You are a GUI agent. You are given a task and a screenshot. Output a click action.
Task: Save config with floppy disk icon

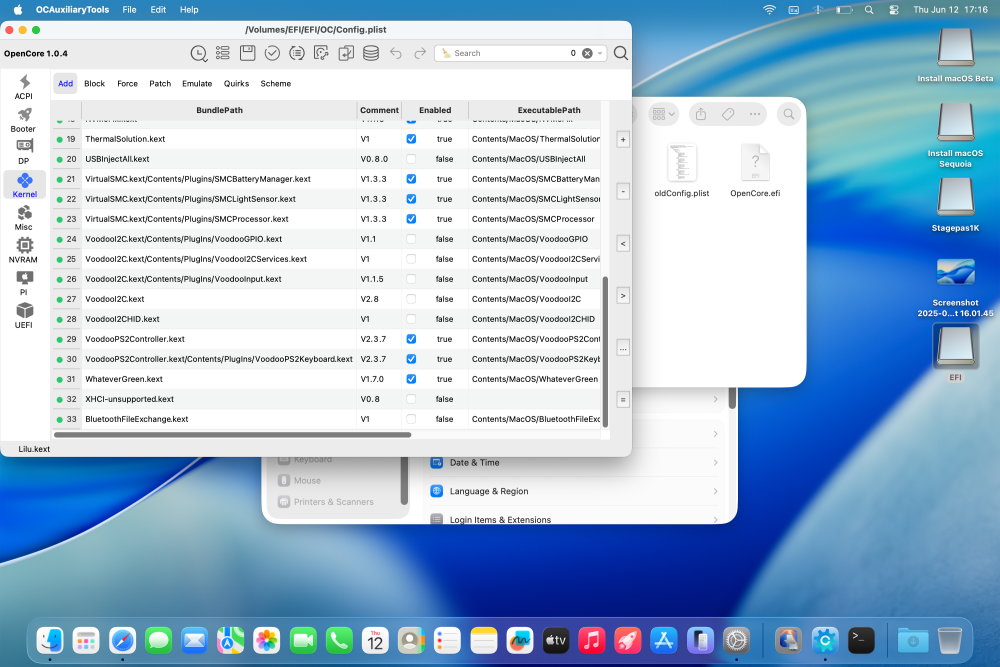tap(247, 53)
